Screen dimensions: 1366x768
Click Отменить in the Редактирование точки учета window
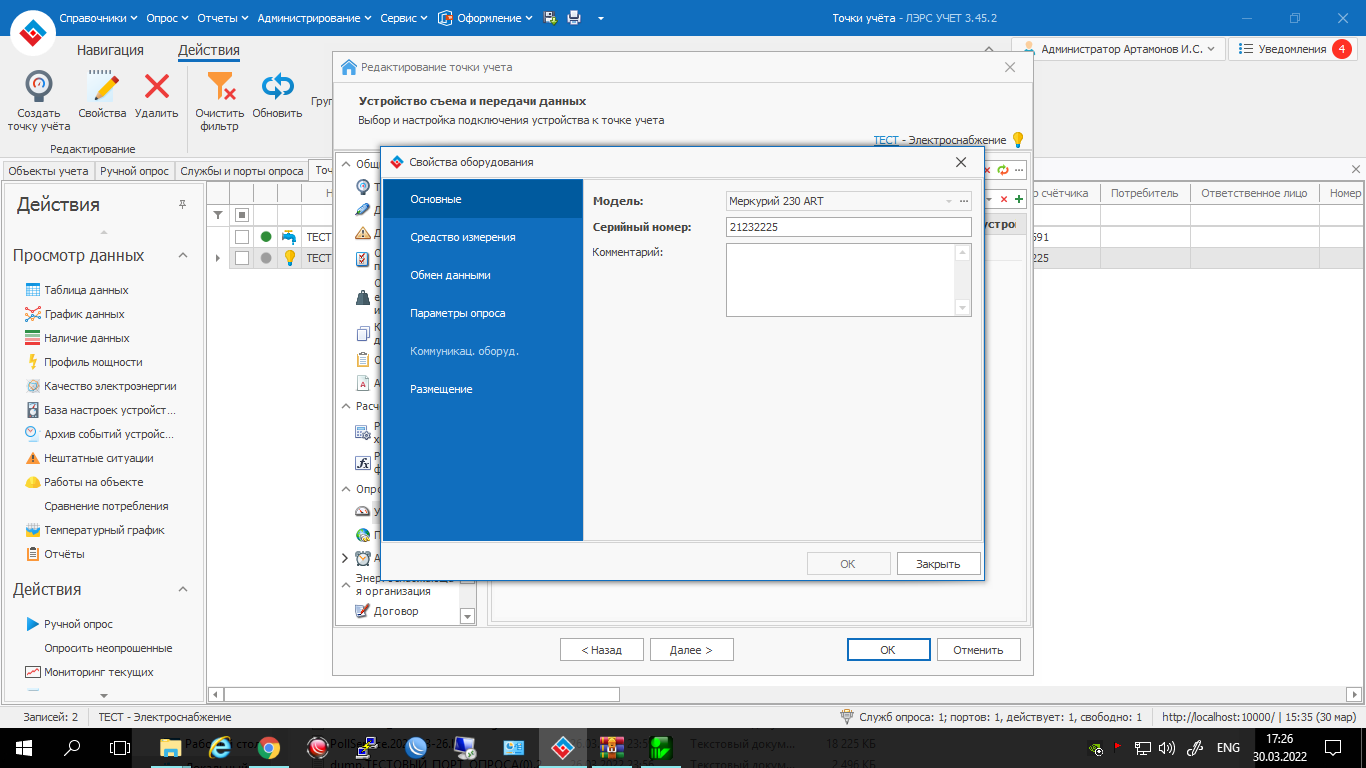[x=978, y=649]
